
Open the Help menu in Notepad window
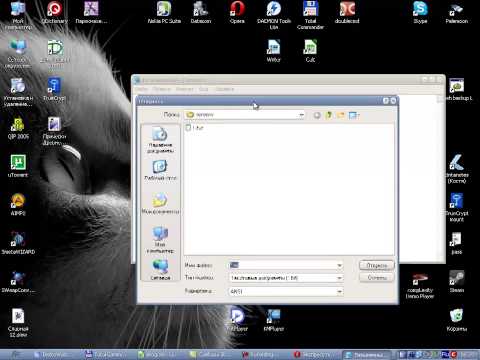224,89
